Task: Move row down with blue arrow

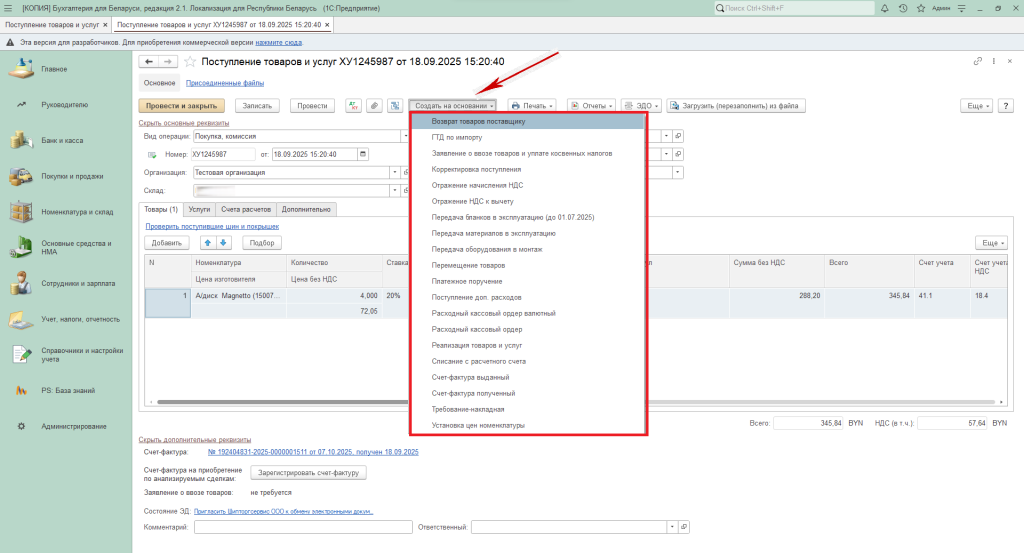Action: click(x=224, y=242)
